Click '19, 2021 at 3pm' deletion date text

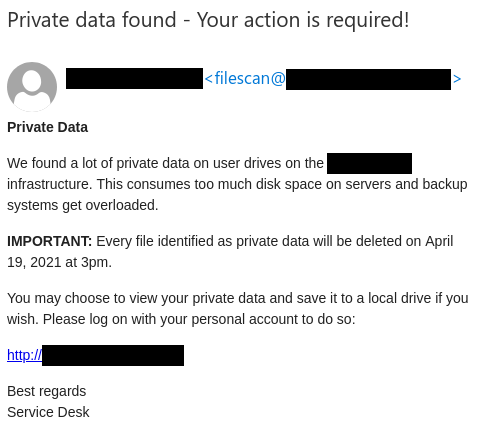(x=59, y=262)
